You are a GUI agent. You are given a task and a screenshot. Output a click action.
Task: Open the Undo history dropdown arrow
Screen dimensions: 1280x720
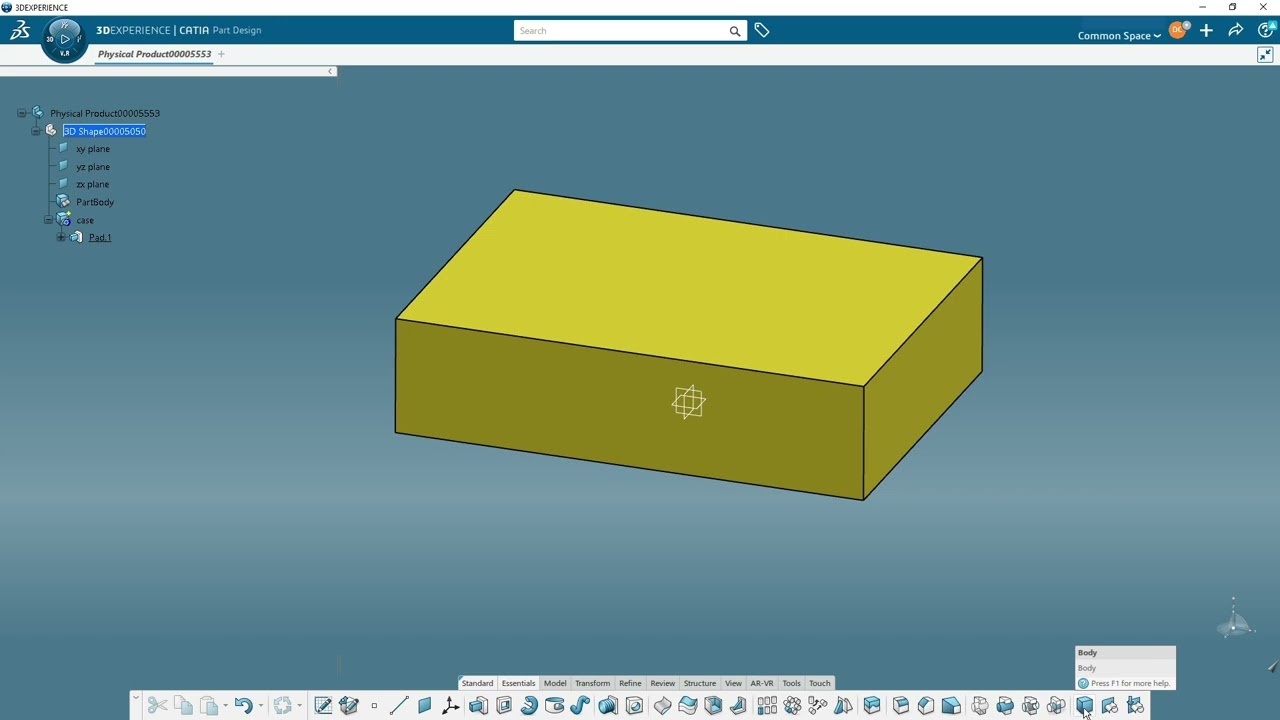tap(260, 706)
